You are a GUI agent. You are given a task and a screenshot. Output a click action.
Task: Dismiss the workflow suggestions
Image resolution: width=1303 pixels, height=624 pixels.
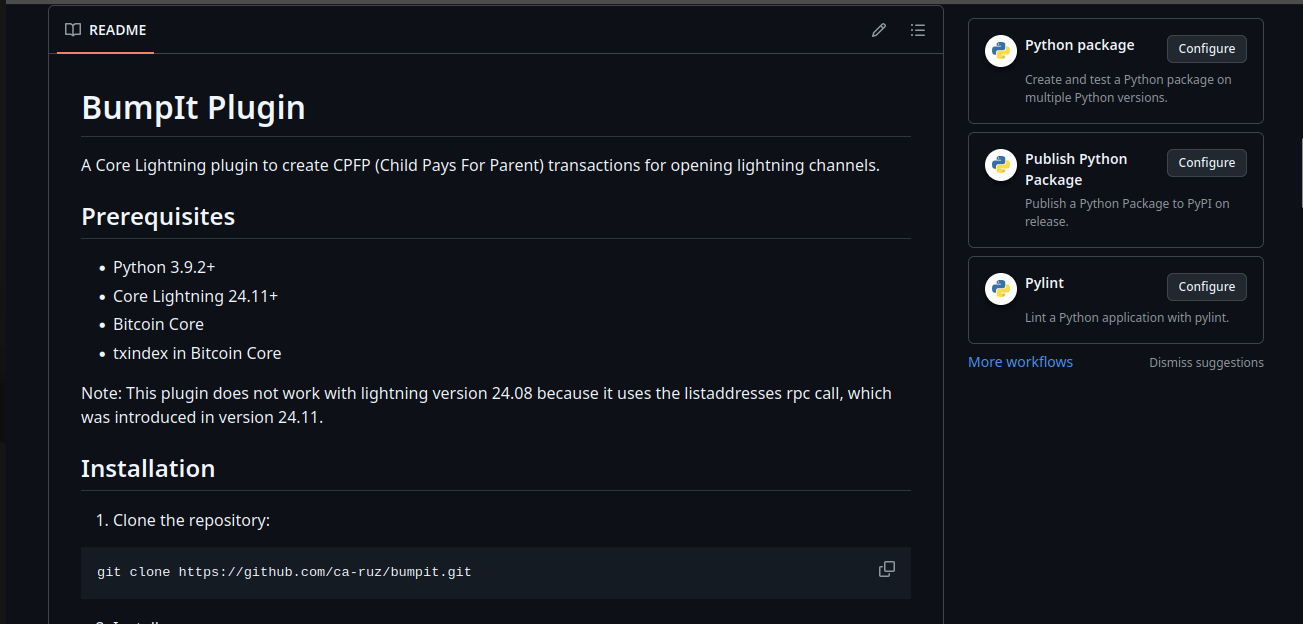point(1206,363)
